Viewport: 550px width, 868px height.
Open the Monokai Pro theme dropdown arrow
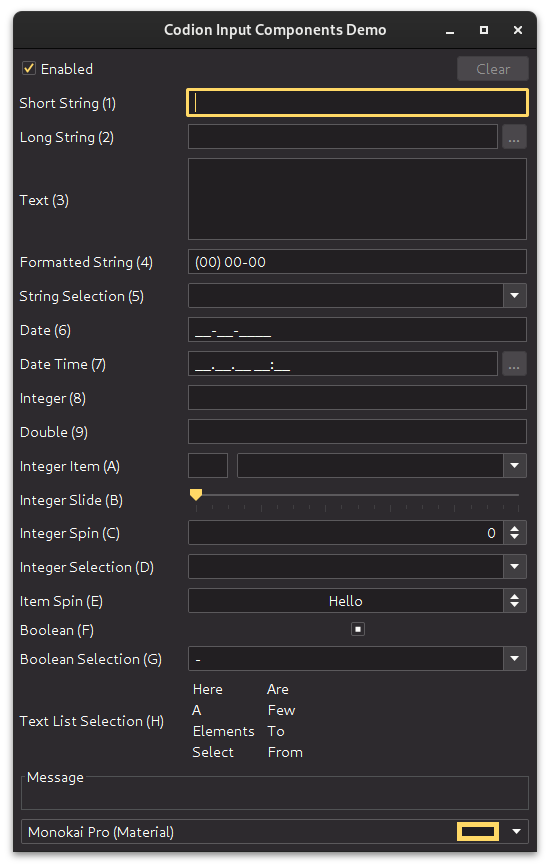coord(516,831)
